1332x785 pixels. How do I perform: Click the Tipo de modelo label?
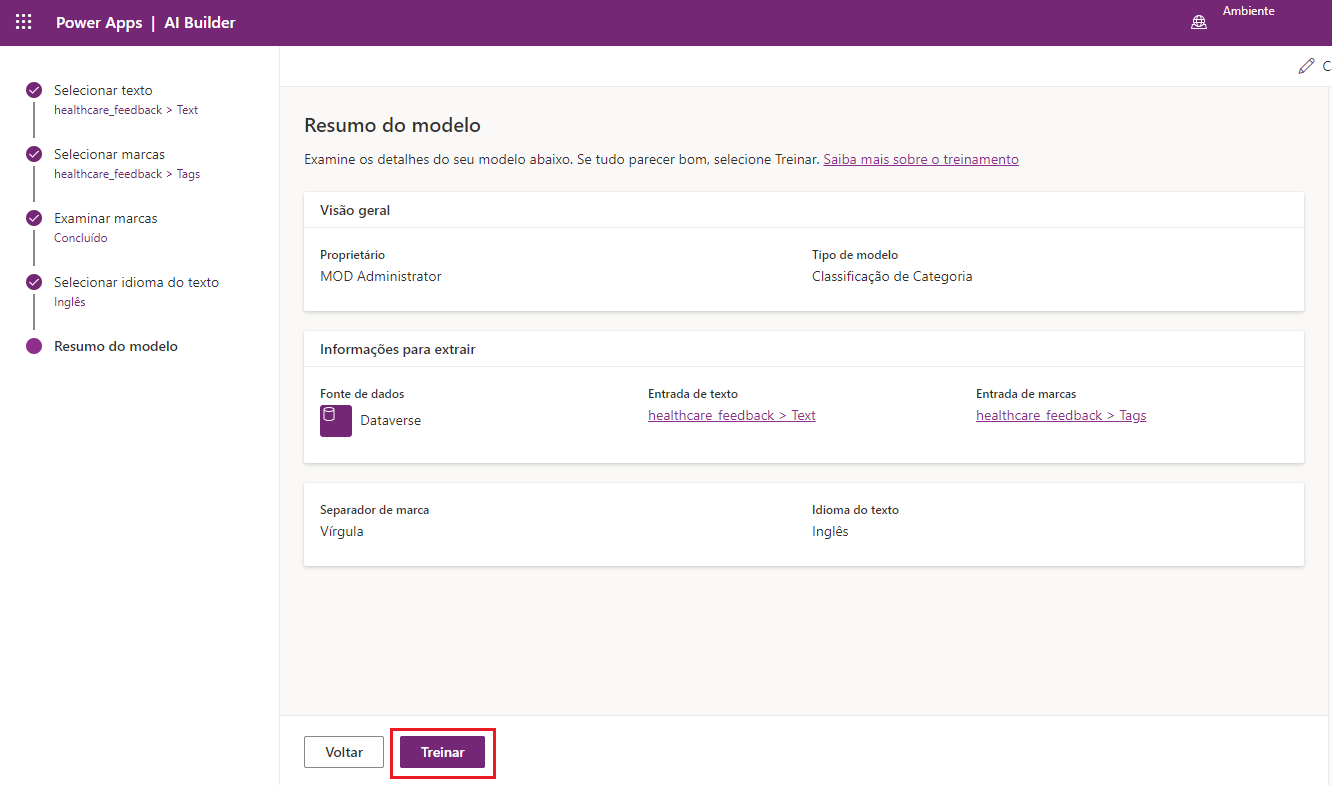click(x=855, y=255)
